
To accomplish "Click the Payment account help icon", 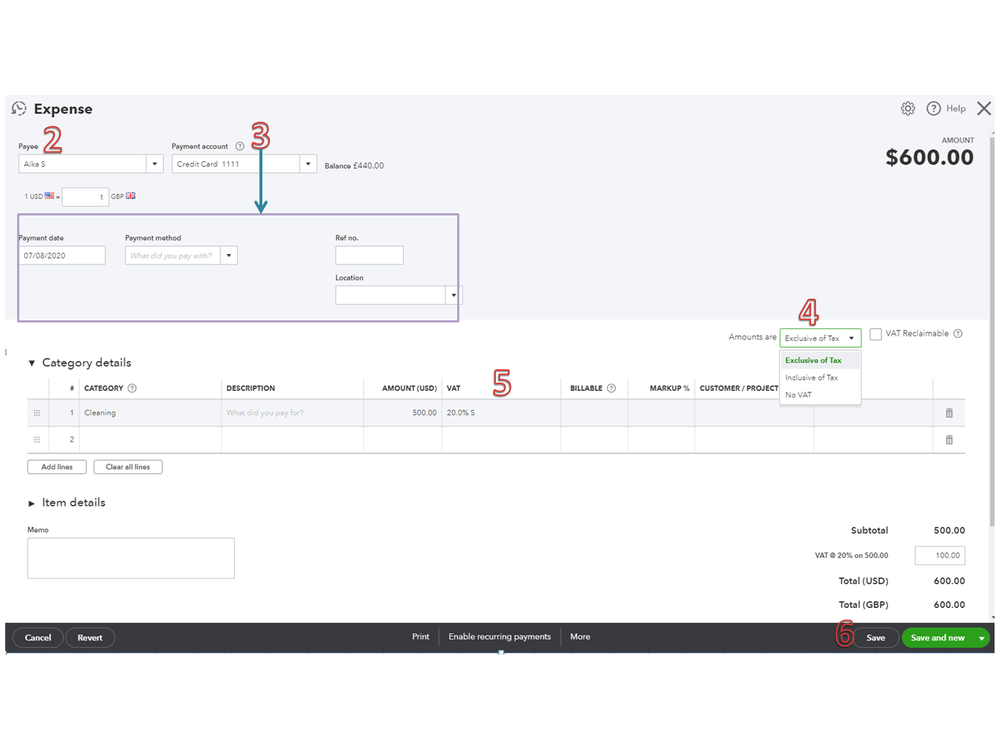I will pos(240,146).
